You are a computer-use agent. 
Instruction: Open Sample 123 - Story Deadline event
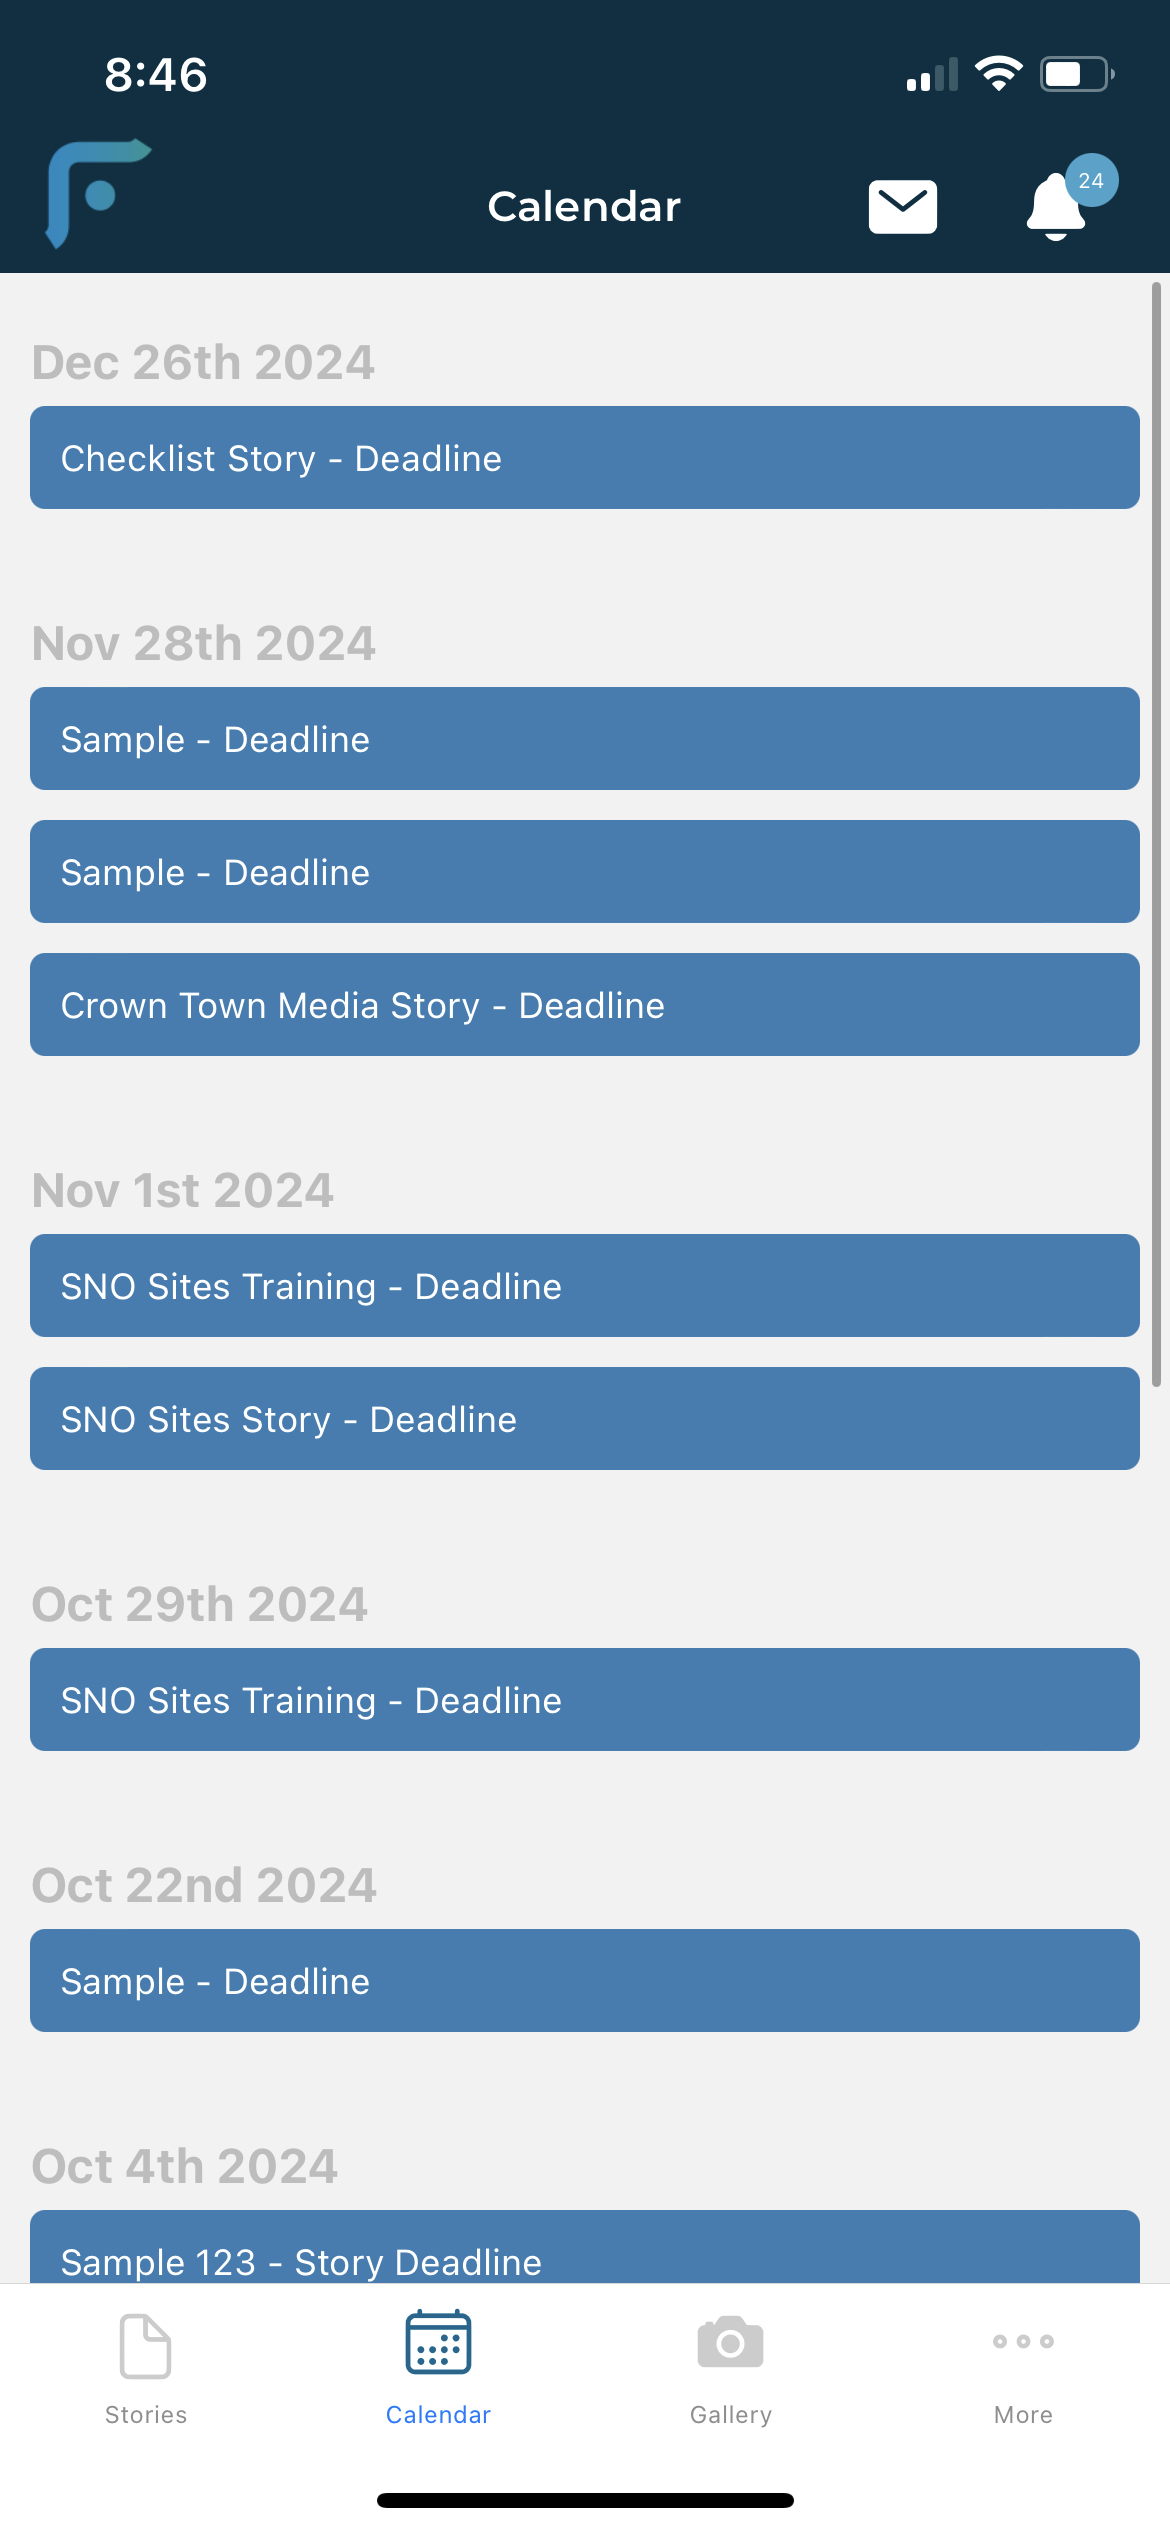[x=585, y=2248]
